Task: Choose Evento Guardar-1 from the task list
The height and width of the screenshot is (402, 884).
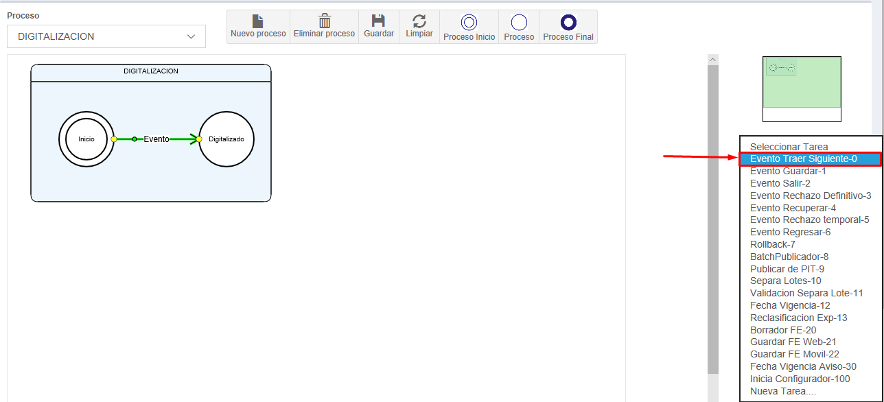Action: pos(788,171)
